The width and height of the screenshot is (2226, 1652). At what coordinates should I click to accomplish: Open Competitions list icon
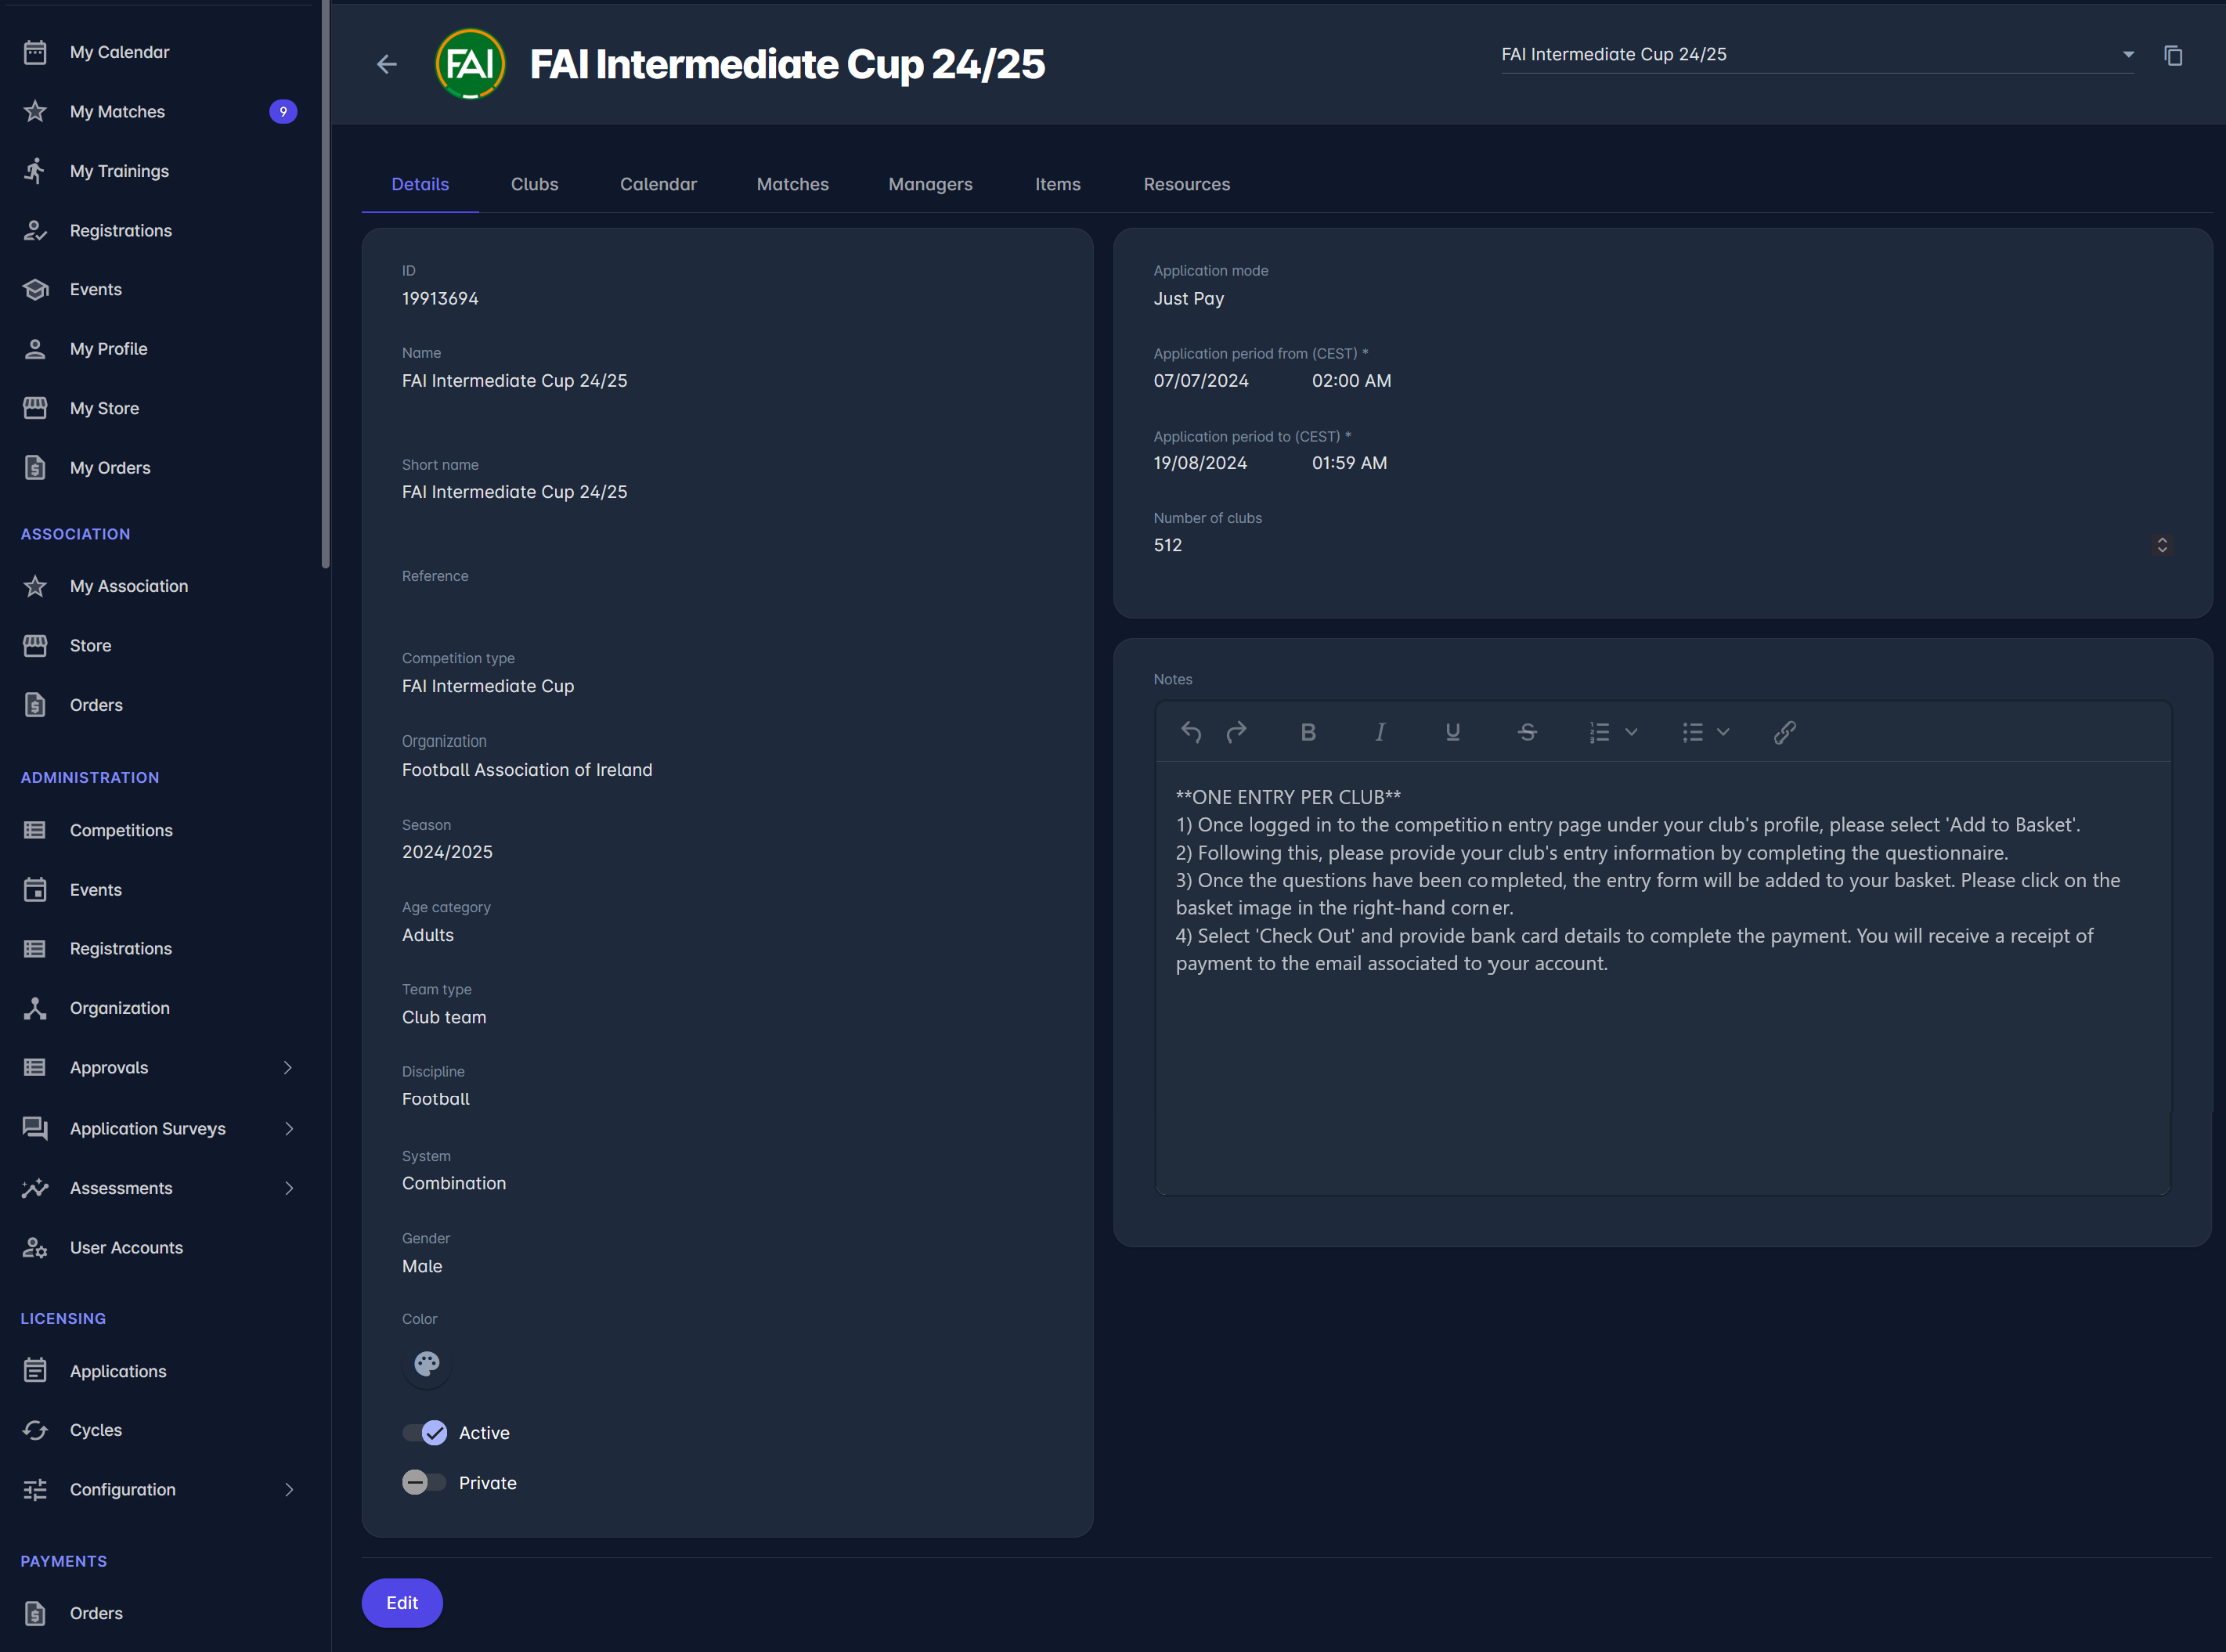[35, 830]
